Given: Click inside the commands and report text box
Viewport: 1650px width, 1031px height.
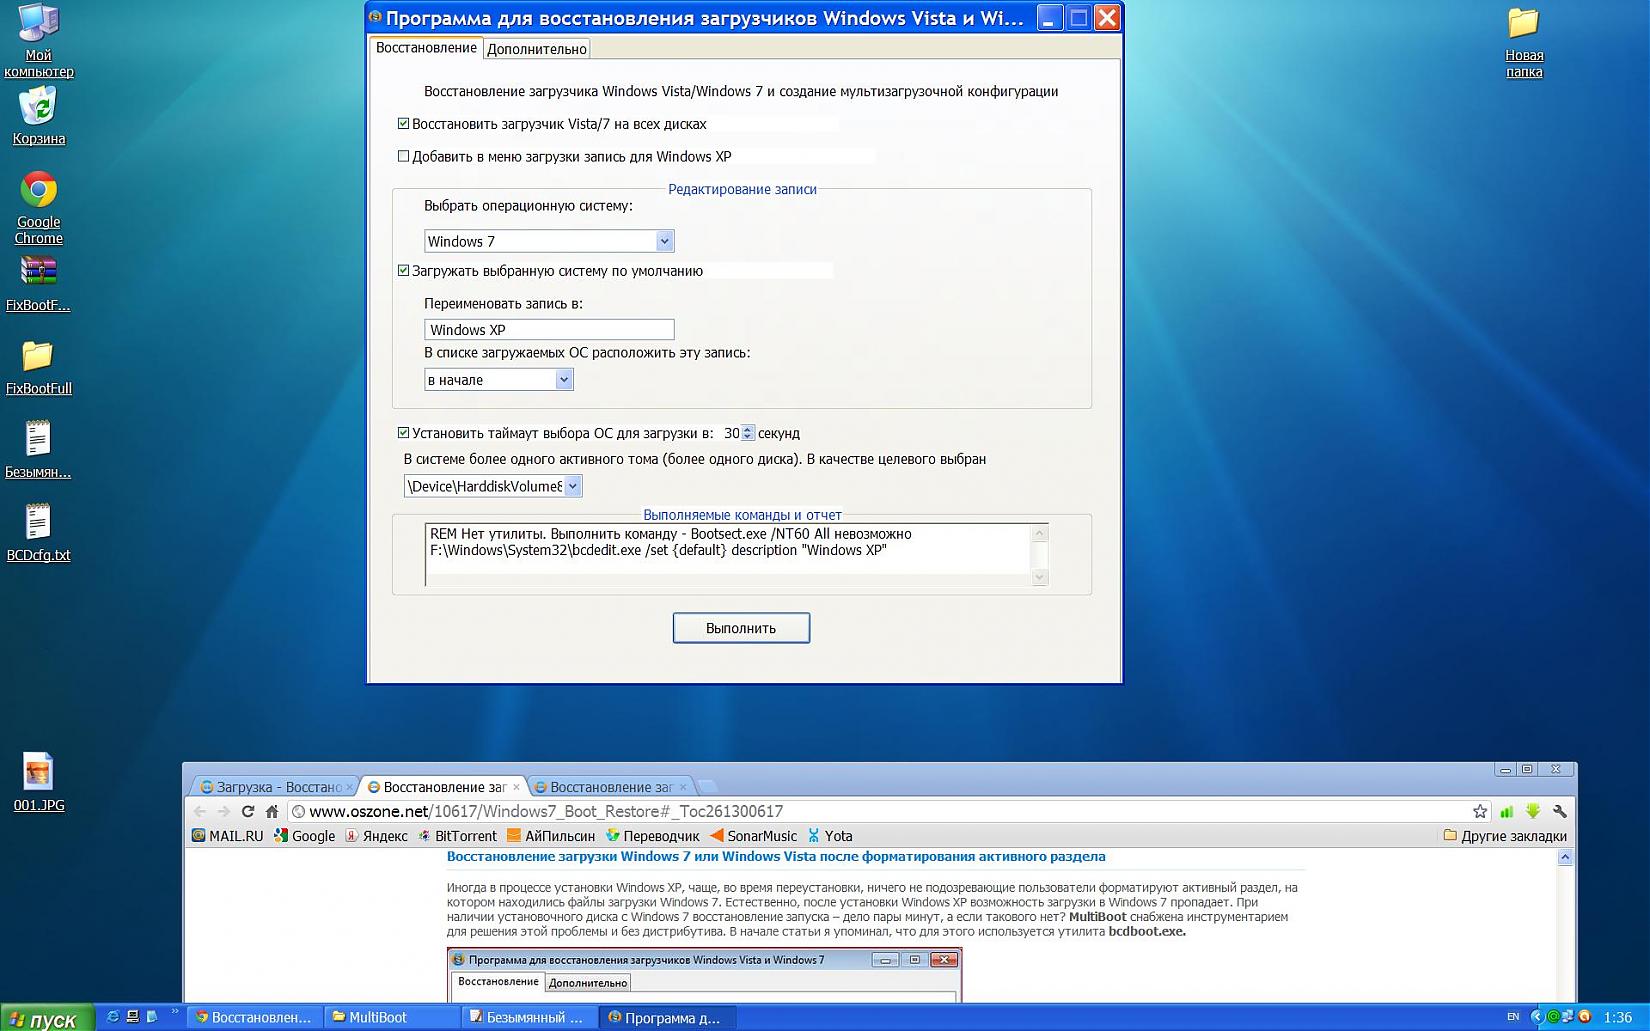Looking at the screenshot, I should pyautogui.click(x=728, y=553).
